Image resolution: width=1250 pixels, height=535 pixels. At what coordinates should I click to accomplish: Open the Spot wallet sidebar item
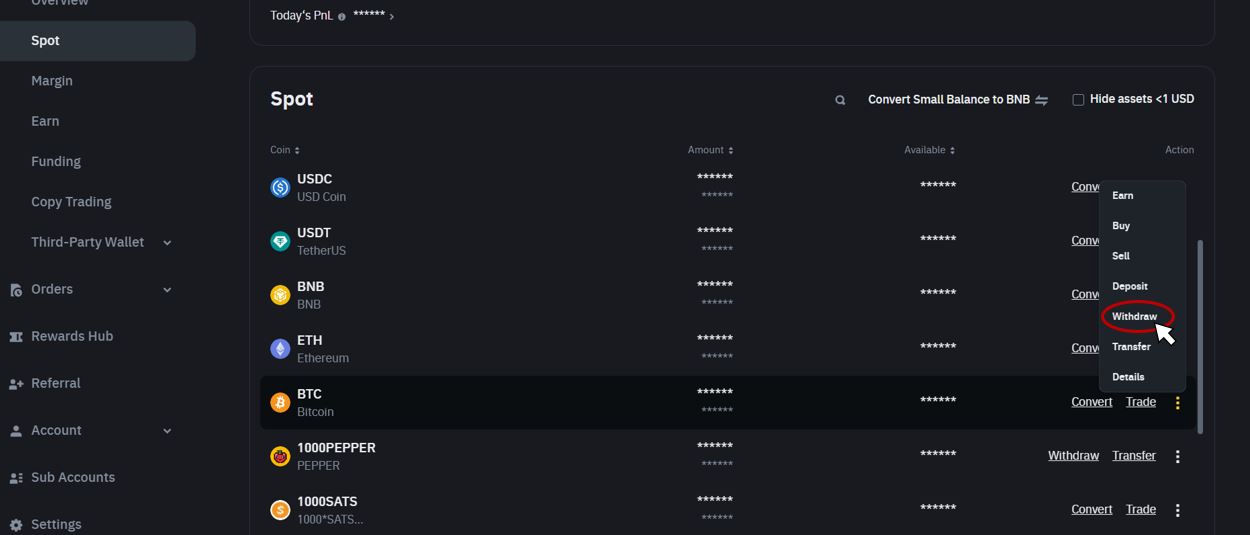(x=97, y=41)
